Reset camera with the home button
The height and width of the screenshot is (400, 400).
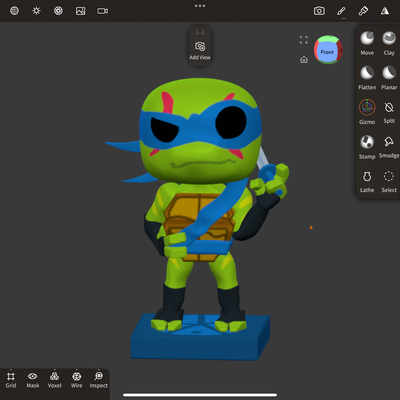click(304, 60)
